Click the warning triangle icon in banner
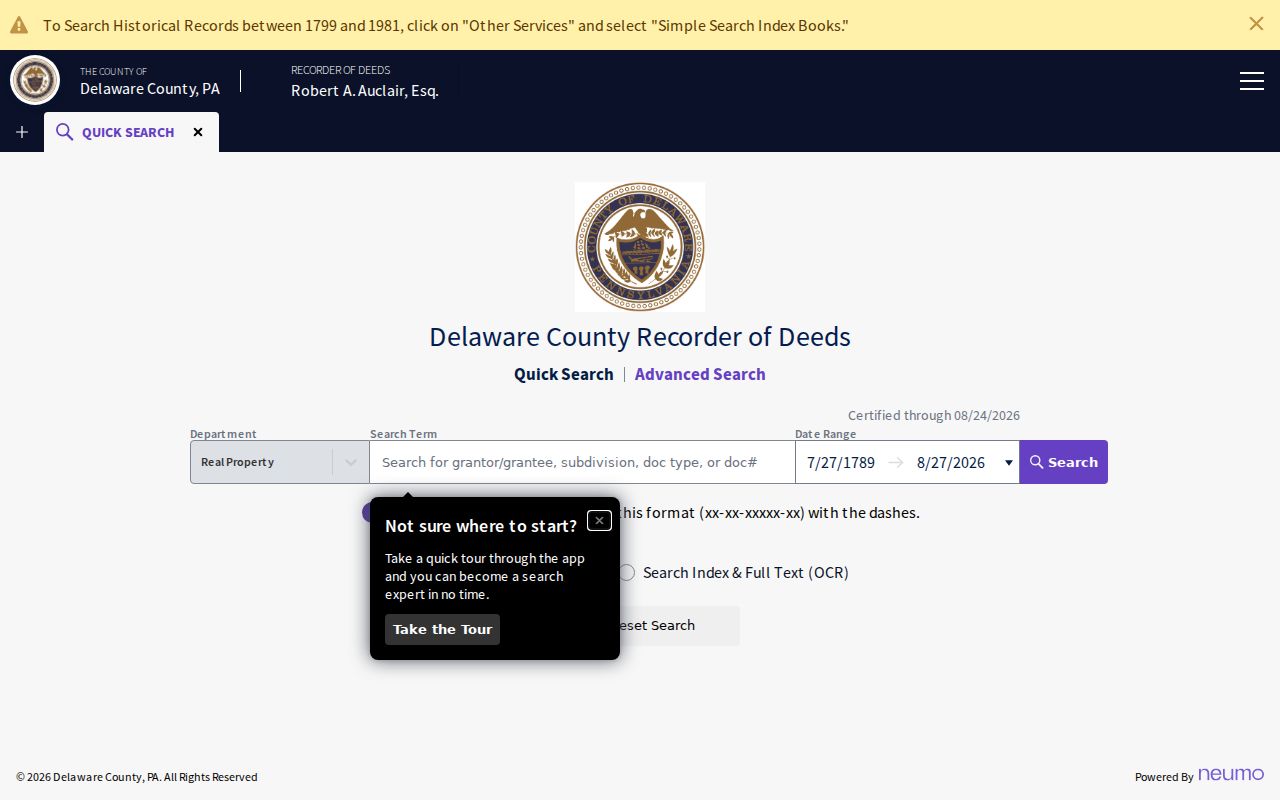The width and height of the screenshot is (1280, 800). pyautogui.click(x=19, y=25)
